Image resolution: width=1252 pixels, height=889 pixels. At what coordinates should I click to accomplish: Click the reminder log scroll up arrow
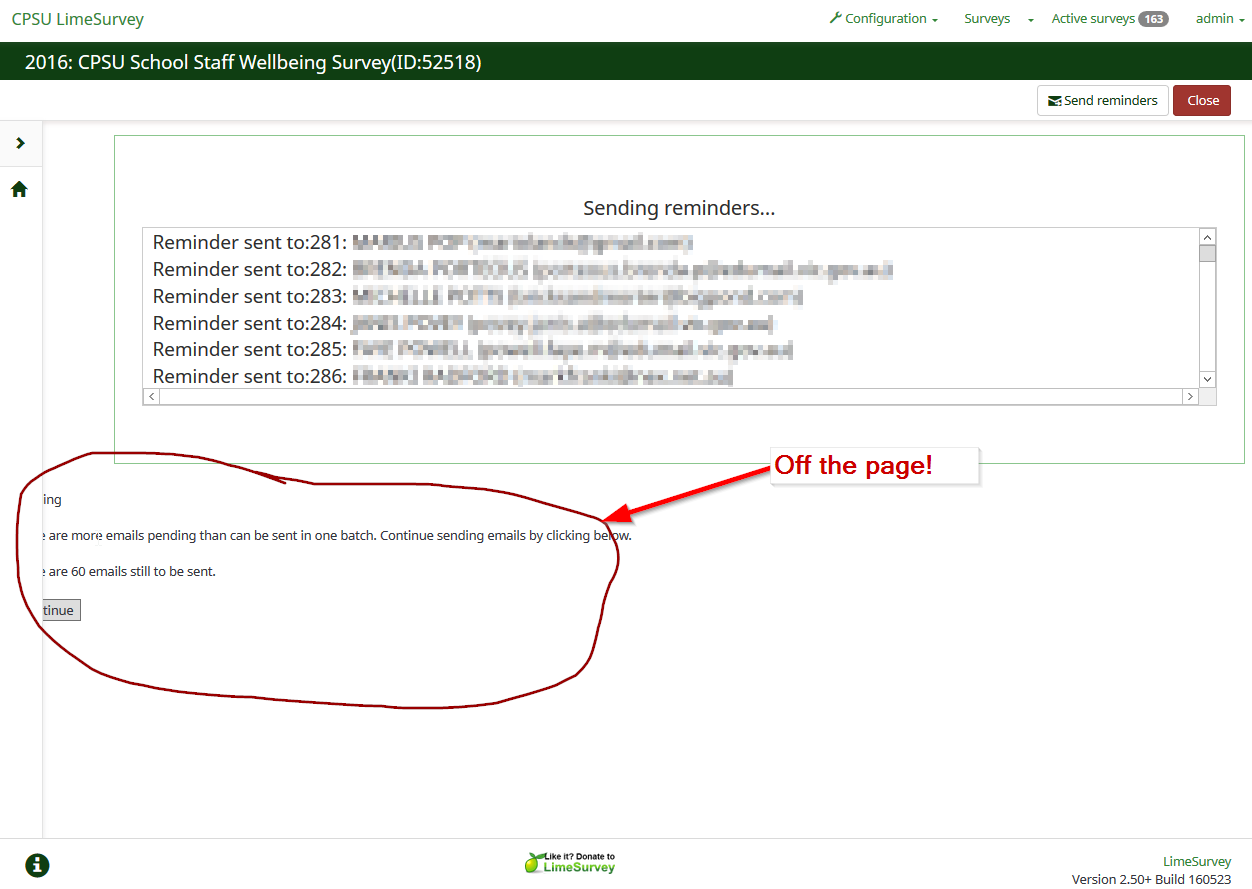coord(1207,237)
